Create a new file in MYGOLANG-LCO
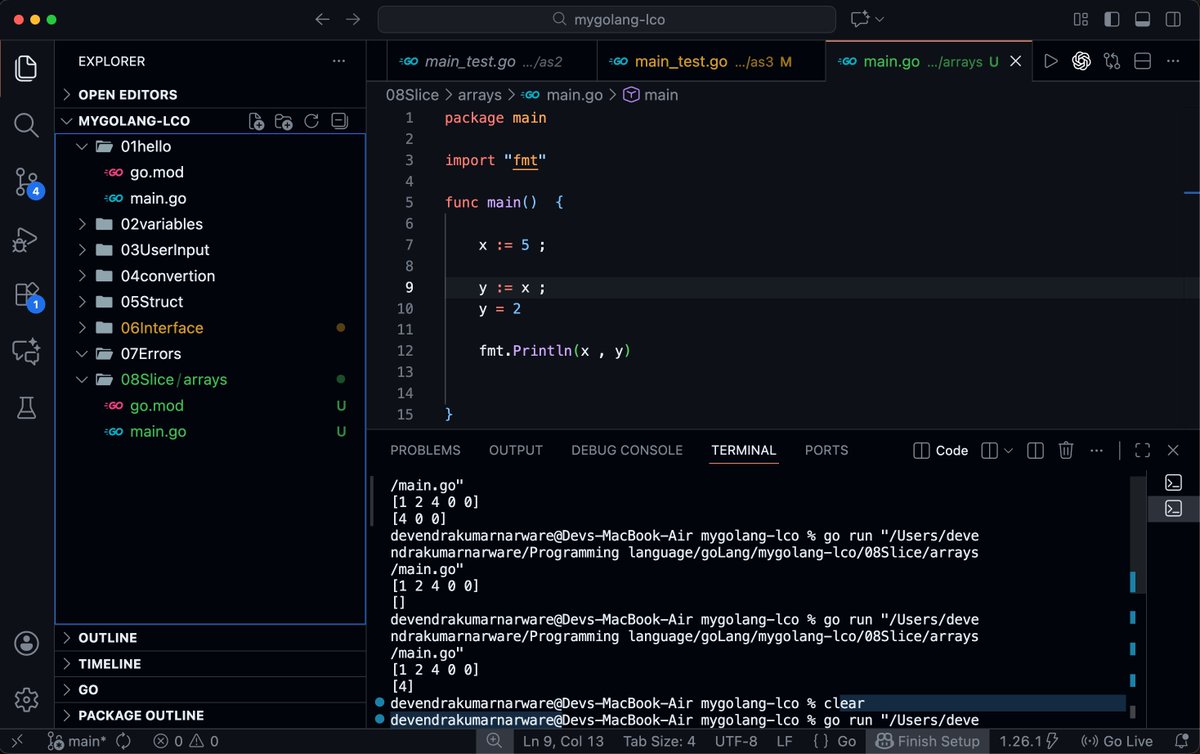This screenshot has width=1200, height=754. [256, 121]
